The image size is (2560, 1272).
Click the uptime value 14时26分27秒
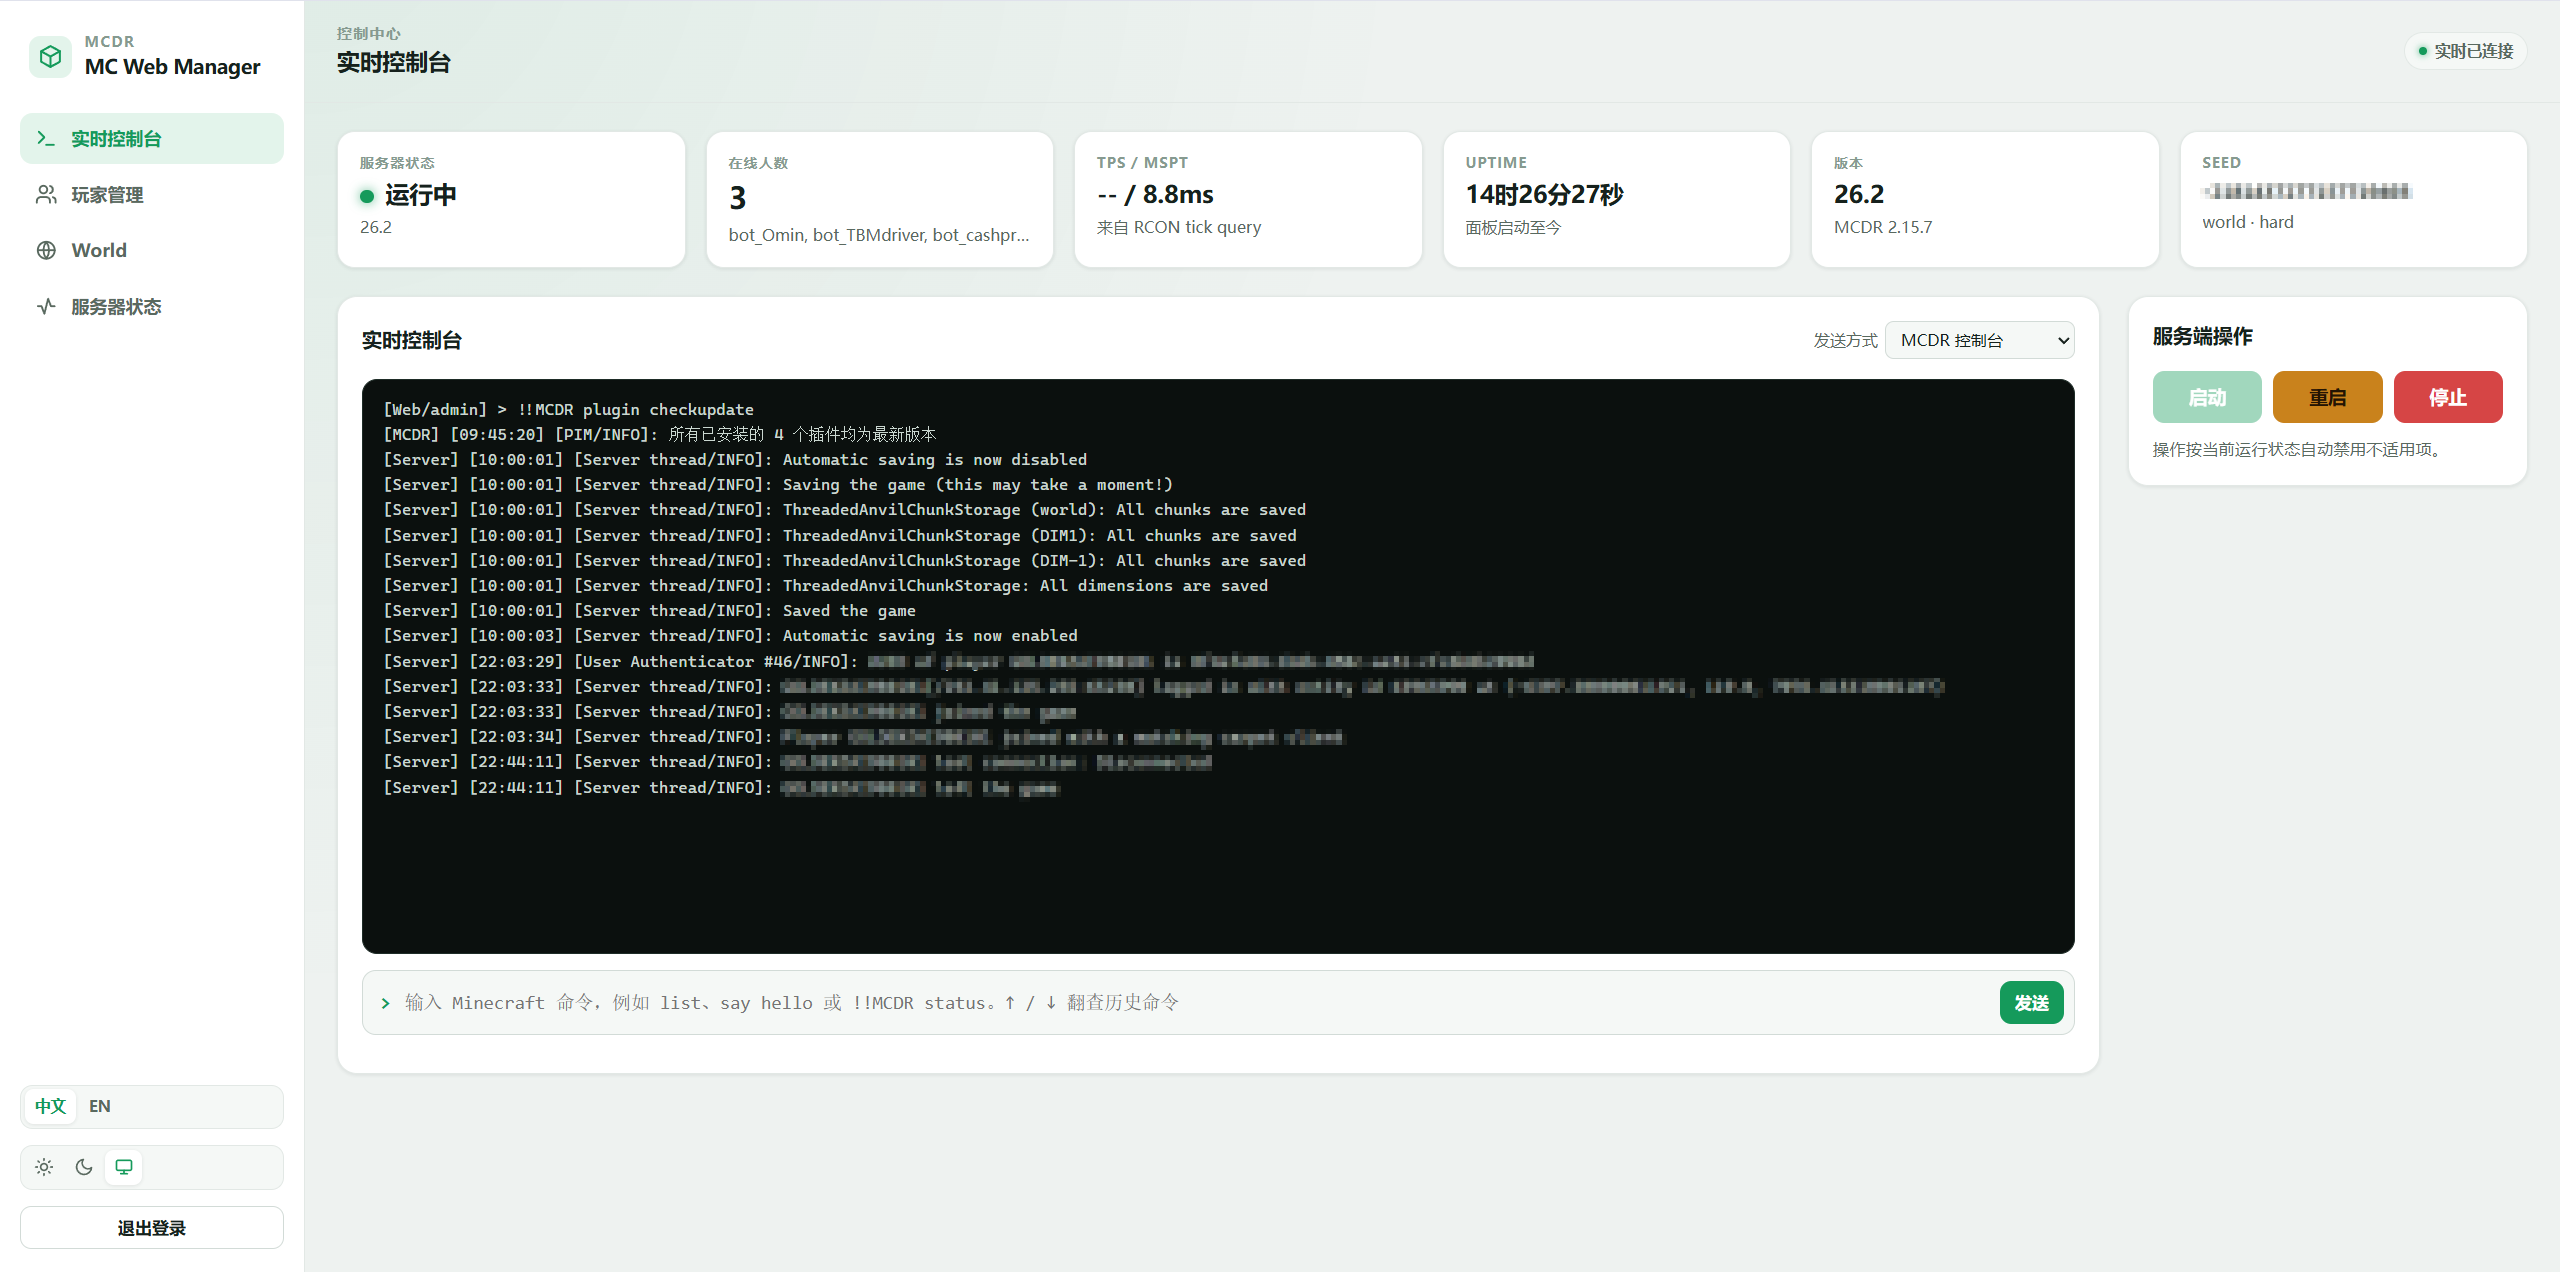point(1544,194)
